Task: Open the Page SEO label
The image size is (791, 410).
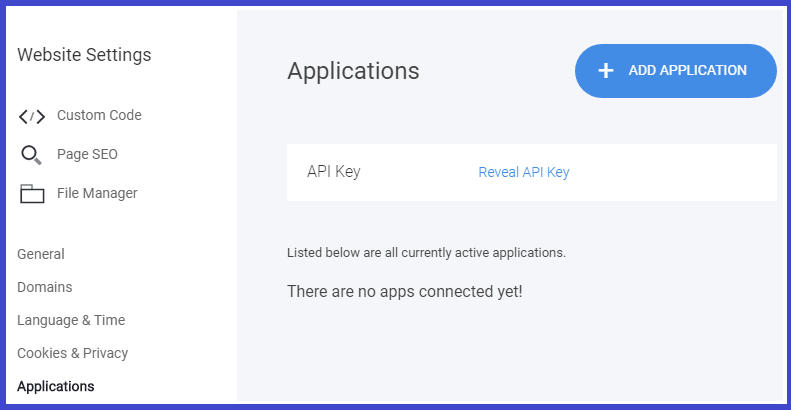Action: 87,154
